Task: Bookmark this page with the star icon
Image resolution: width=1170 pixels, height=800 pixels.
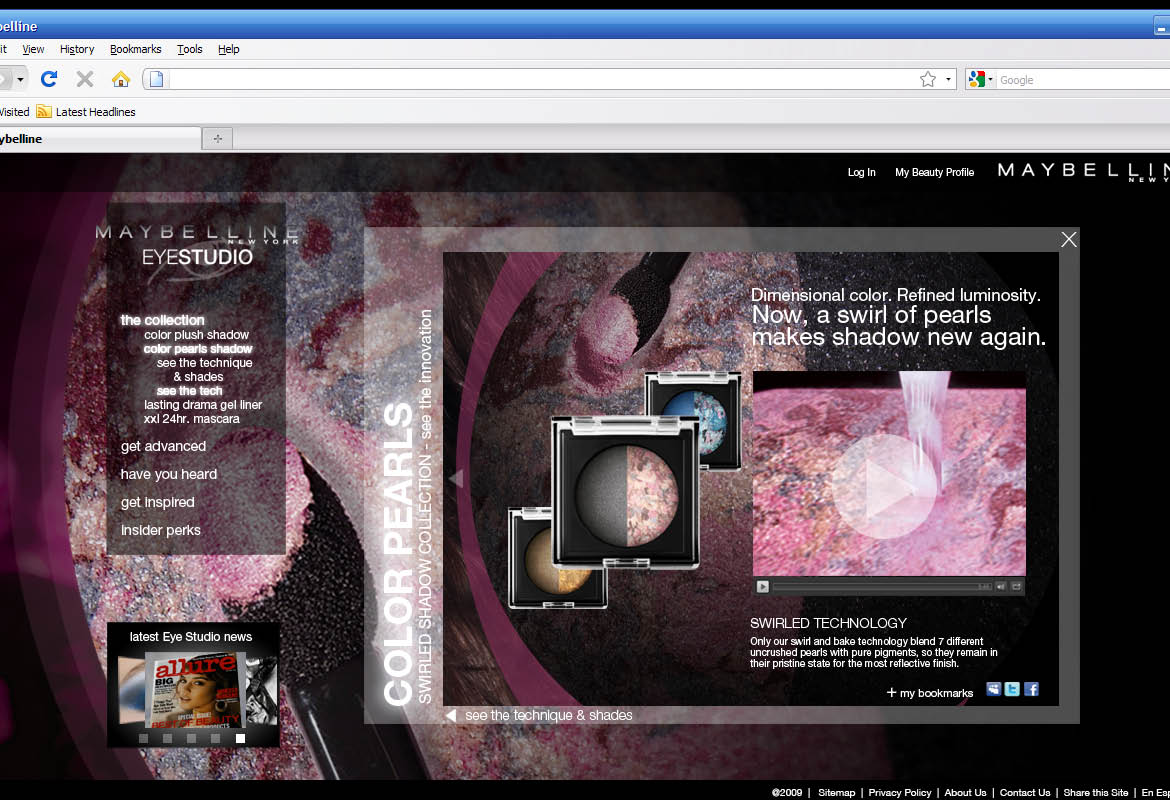Action: coord(927,79)
